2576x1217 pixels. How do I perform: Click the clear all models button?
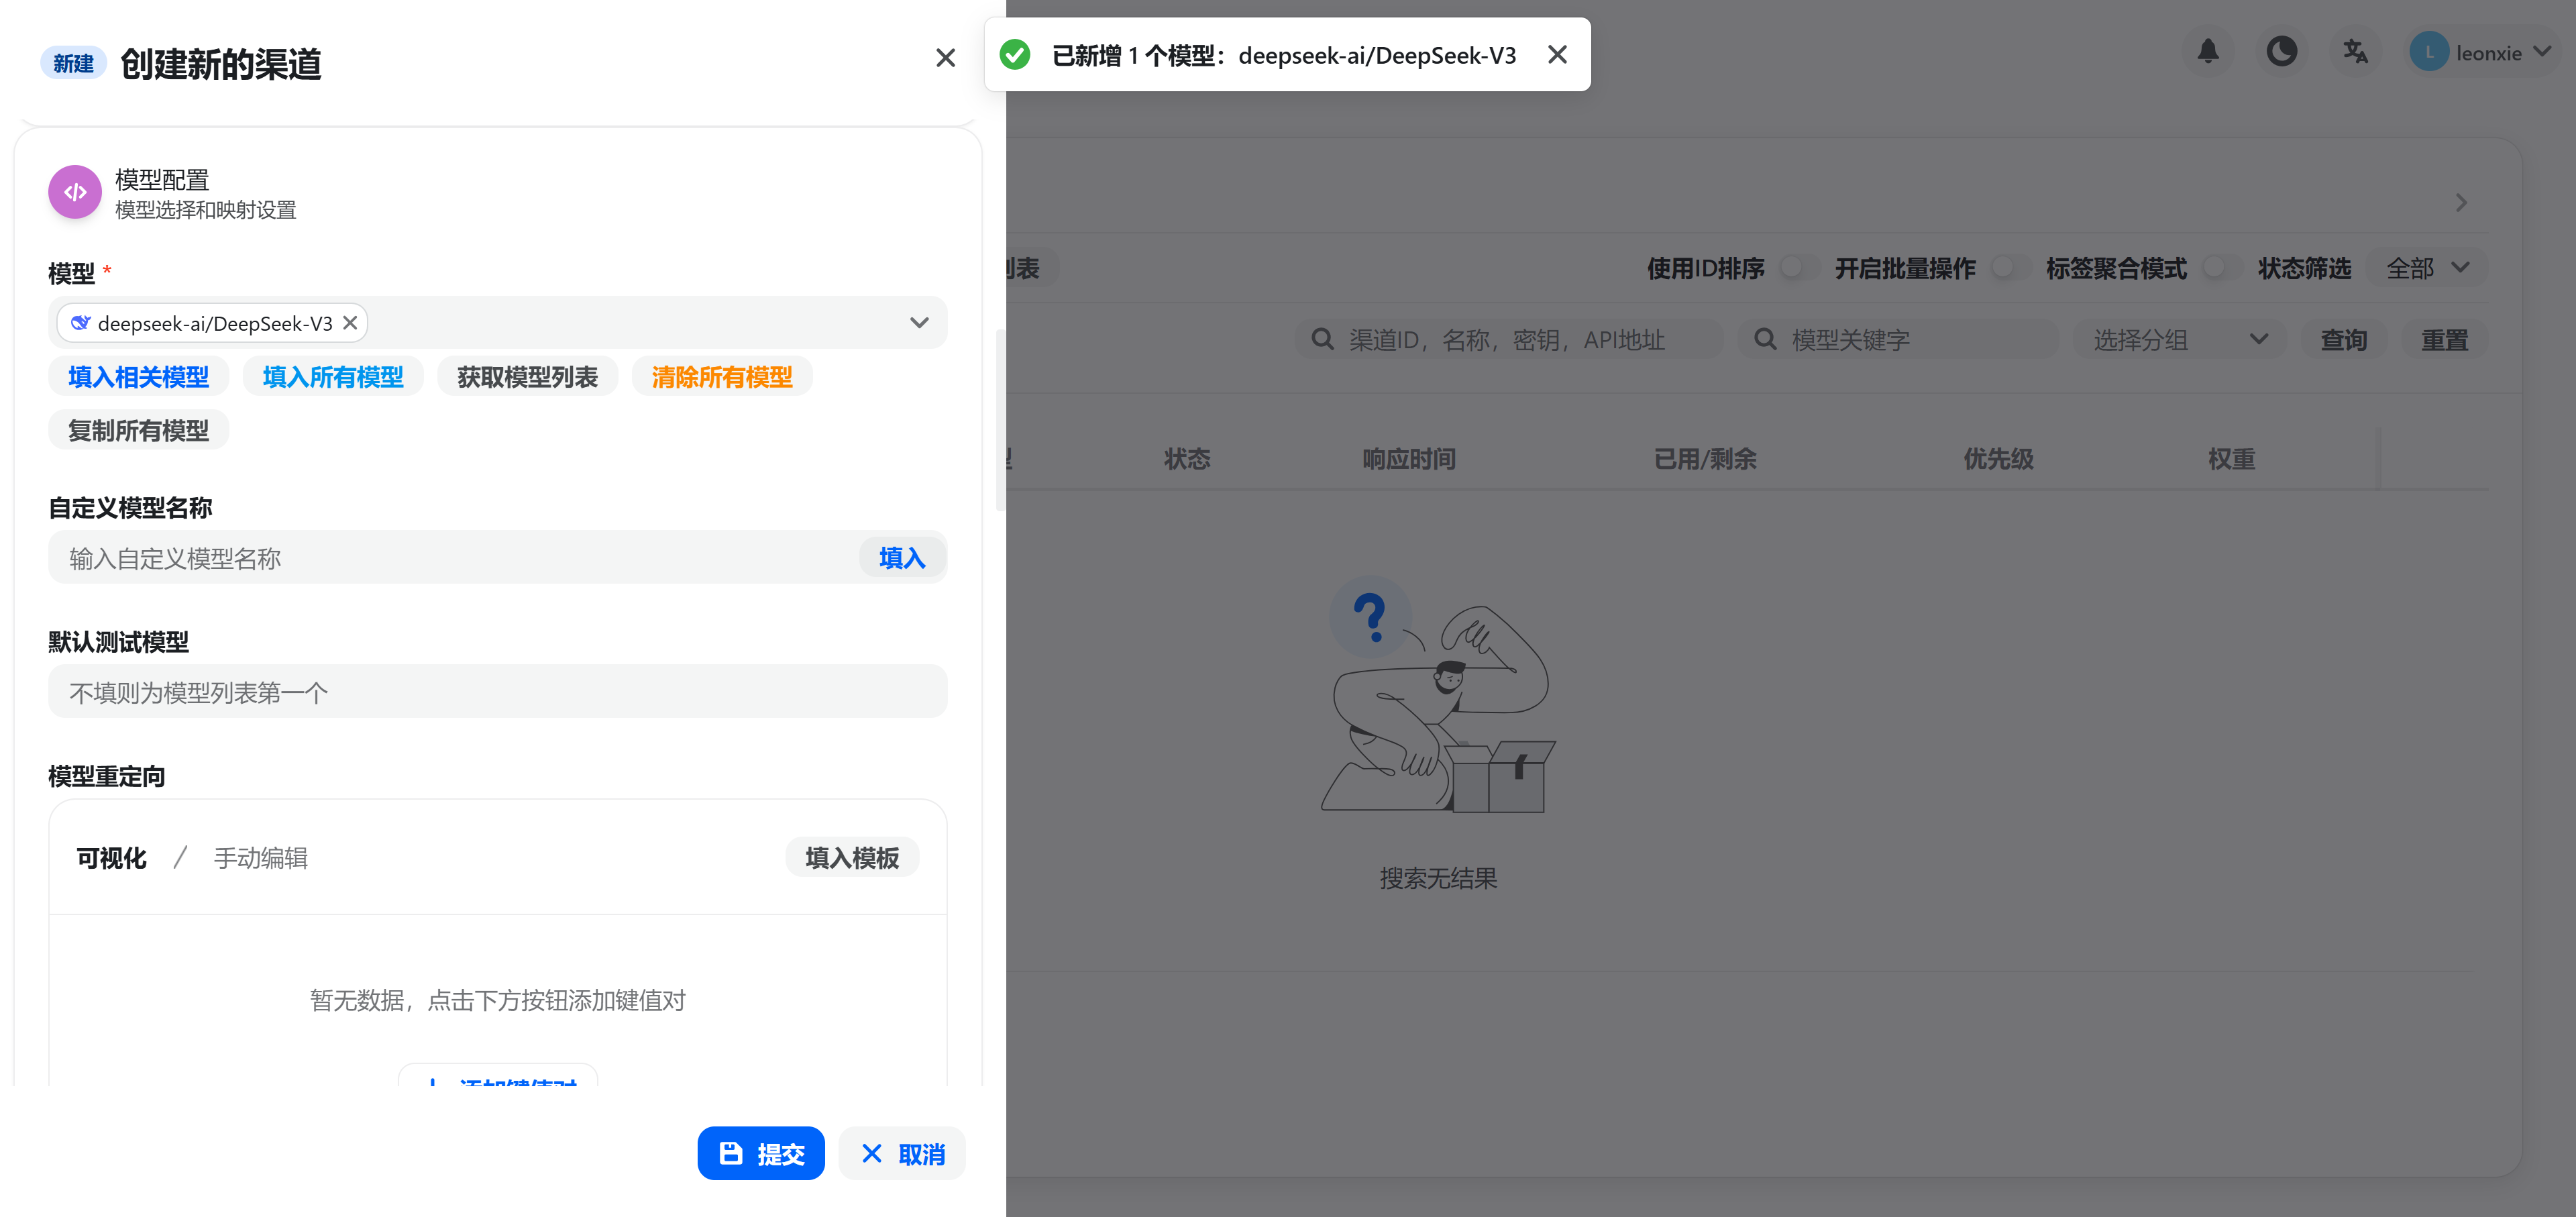[x=721, y=377]
